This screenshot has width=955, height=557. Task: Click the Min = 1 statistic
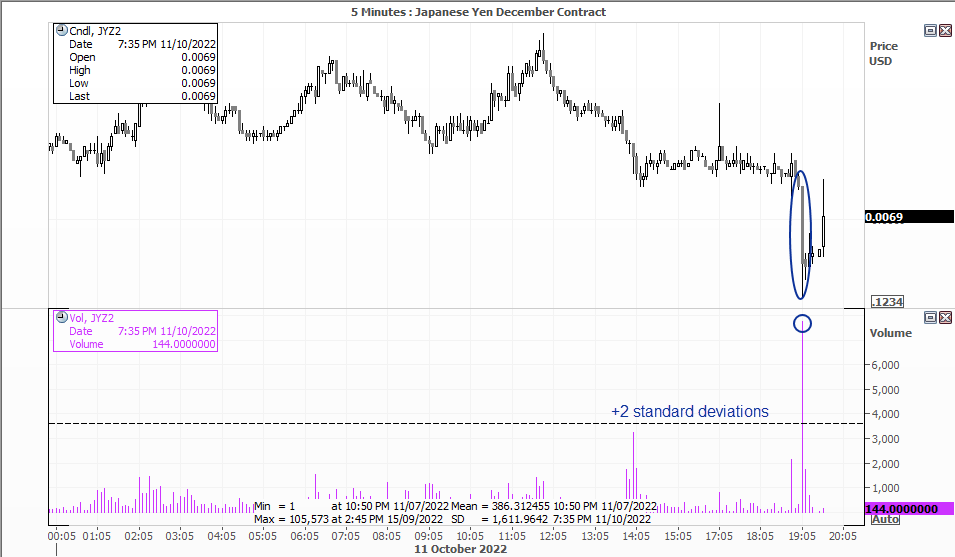(x=274, y=506)
